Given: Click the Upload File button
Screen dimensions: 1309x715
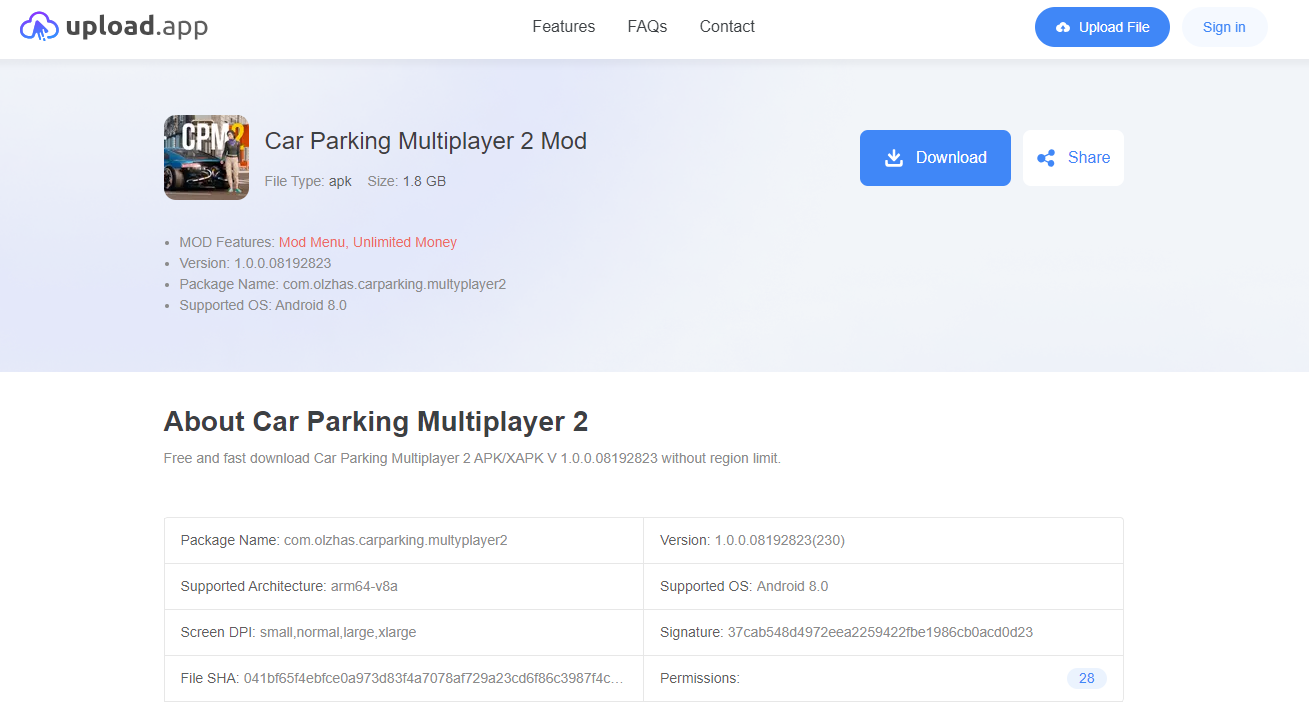Looking at the screenshot, I should 1102,27.
